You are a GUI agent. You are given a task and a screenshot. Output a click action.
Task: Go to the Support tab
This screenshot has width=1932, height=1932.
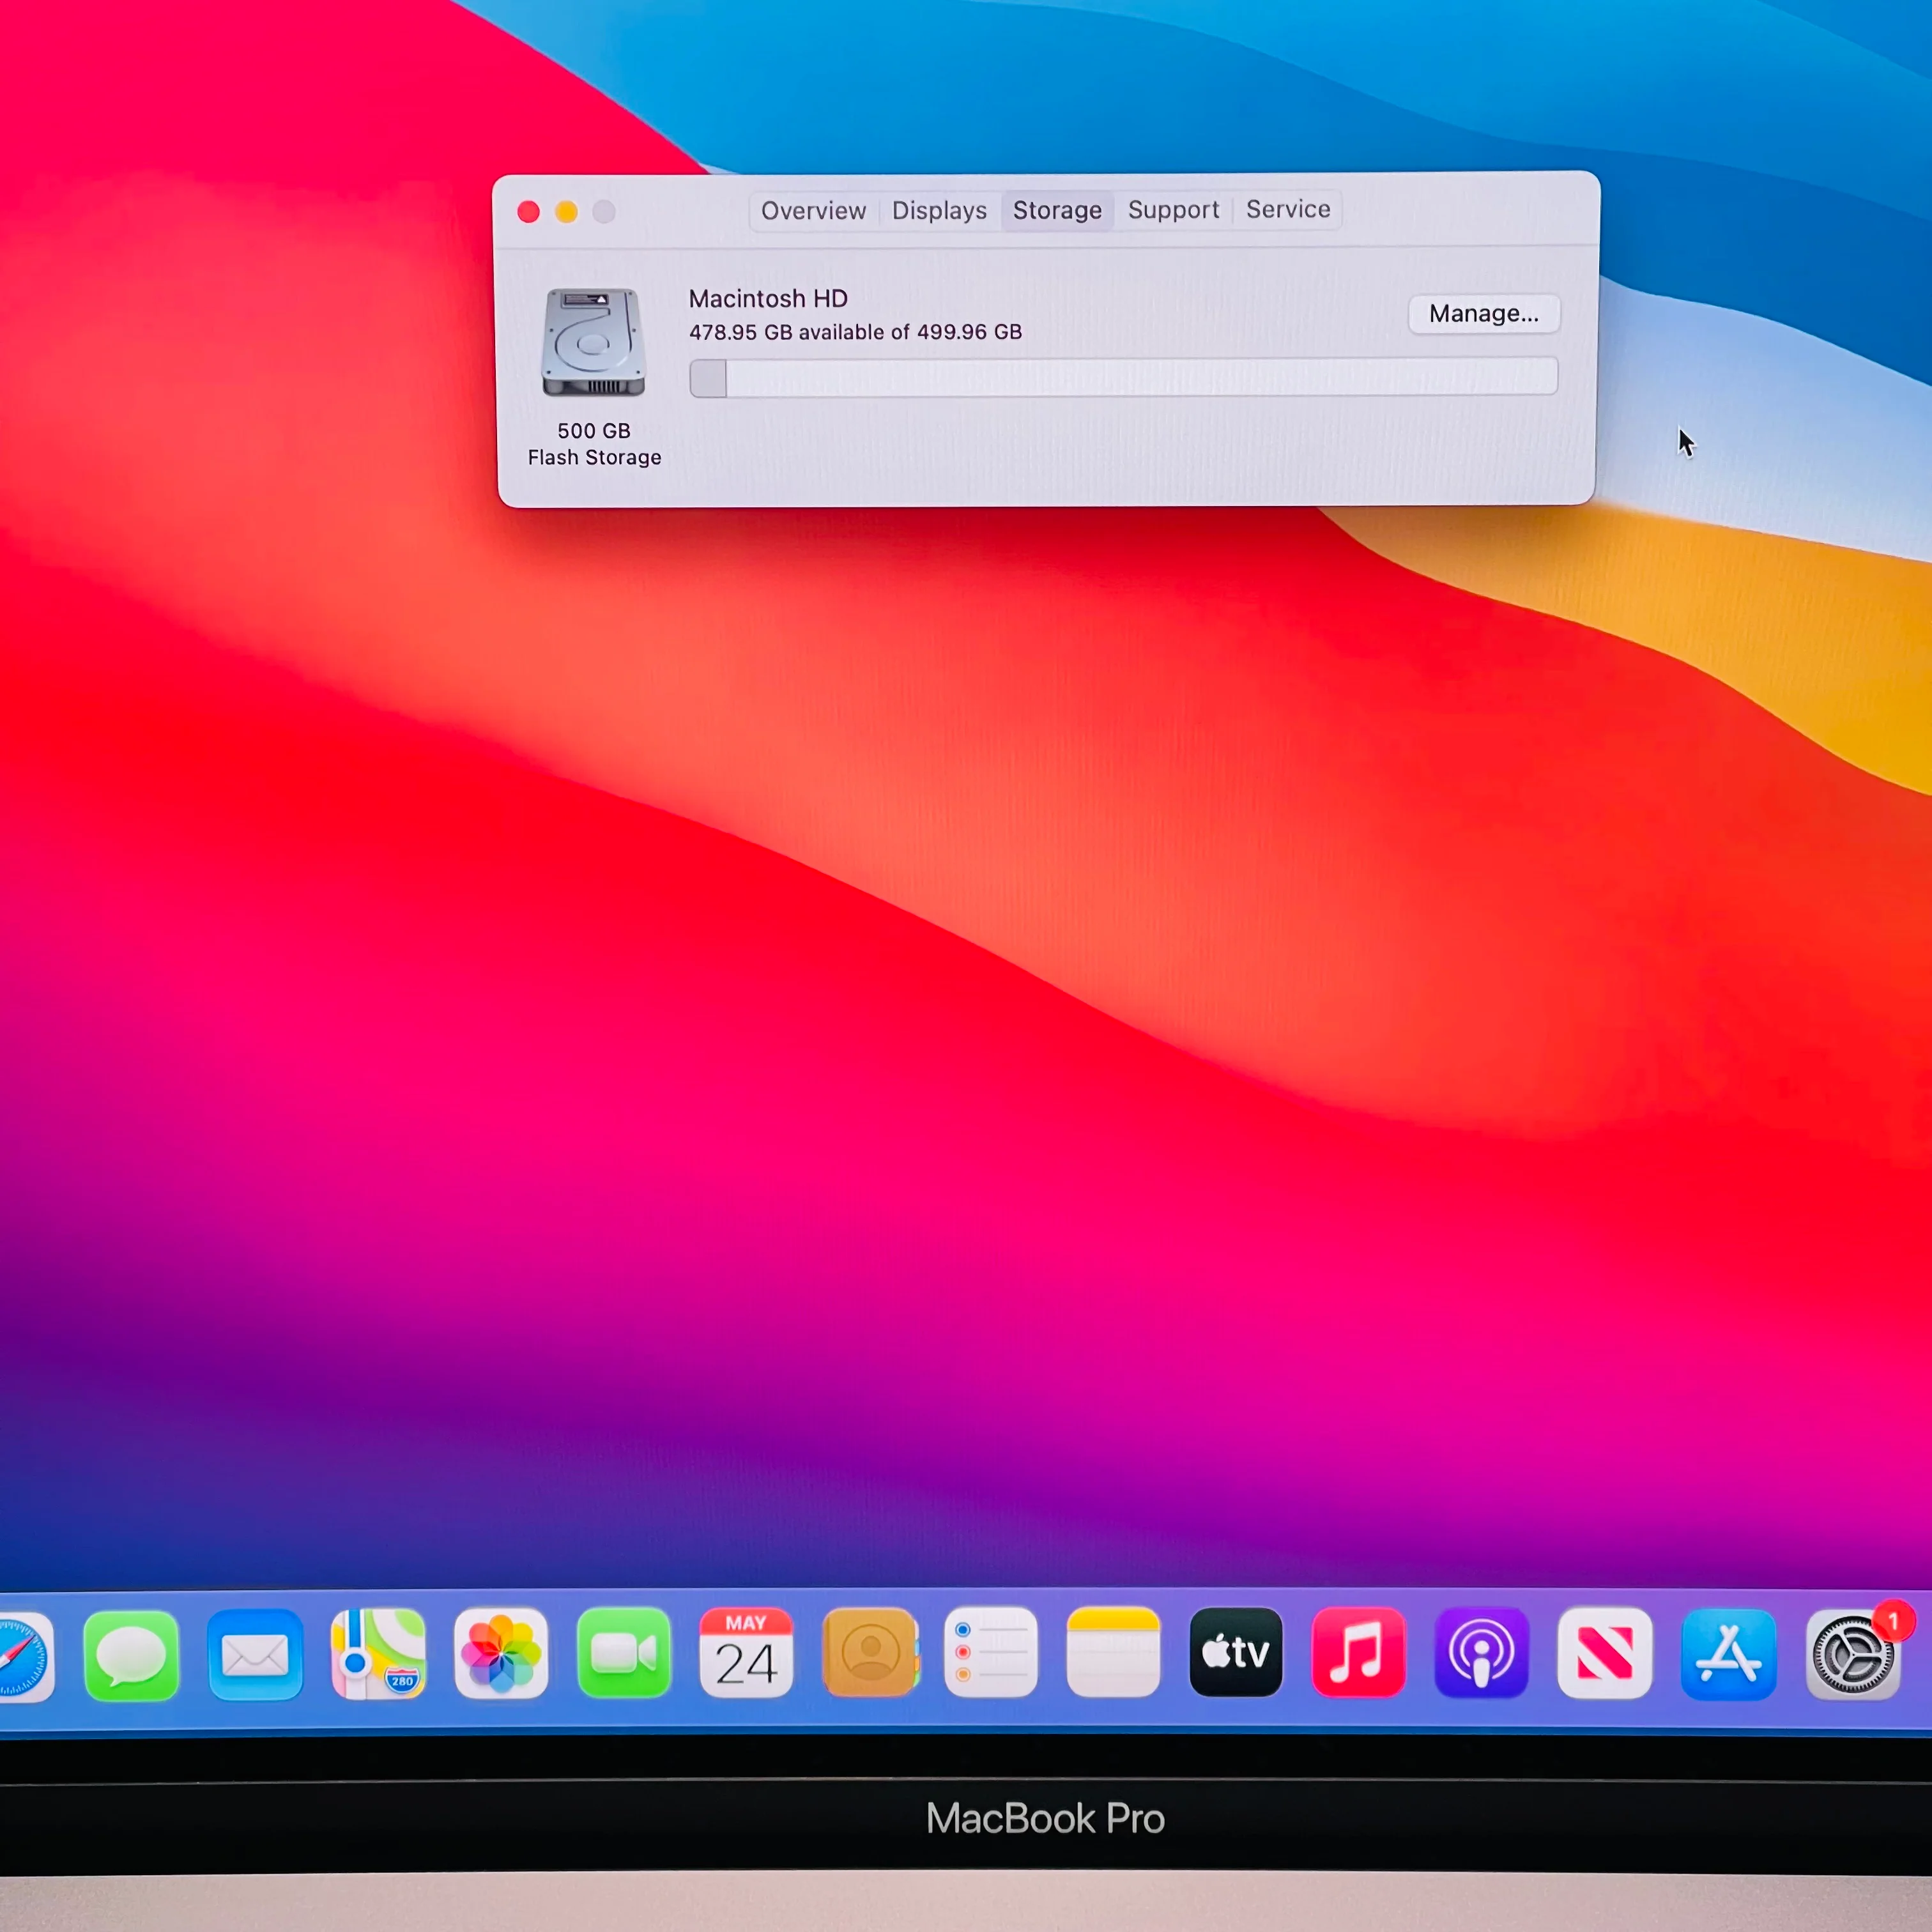pos(1173,210)
